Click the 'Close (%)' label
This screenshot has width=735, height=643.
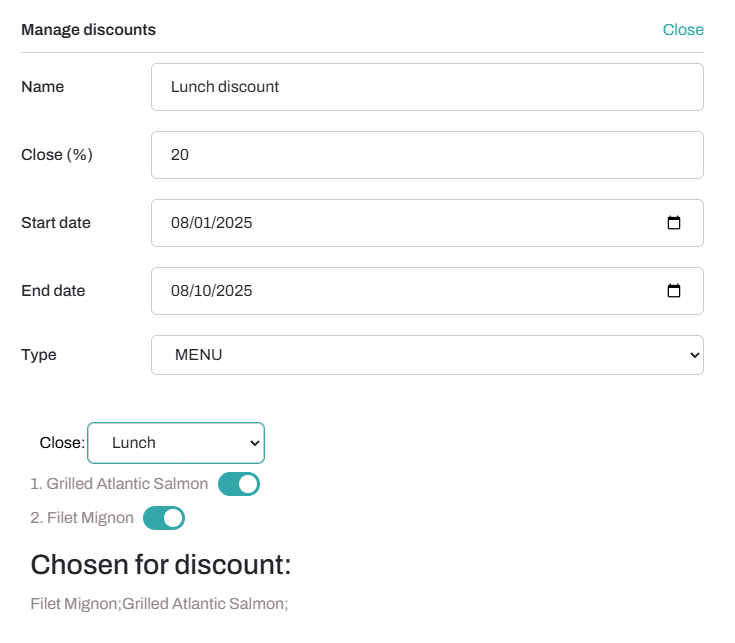click(57, 155)
